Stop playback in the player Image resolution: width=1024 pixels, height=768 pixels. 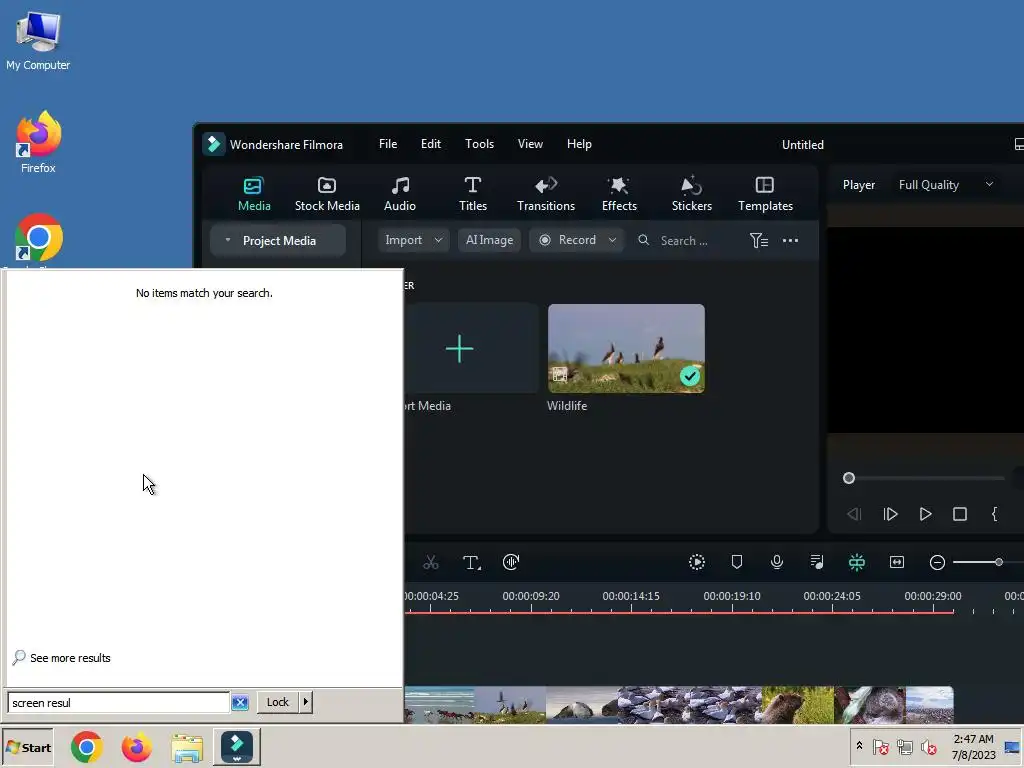pos(959,514)
